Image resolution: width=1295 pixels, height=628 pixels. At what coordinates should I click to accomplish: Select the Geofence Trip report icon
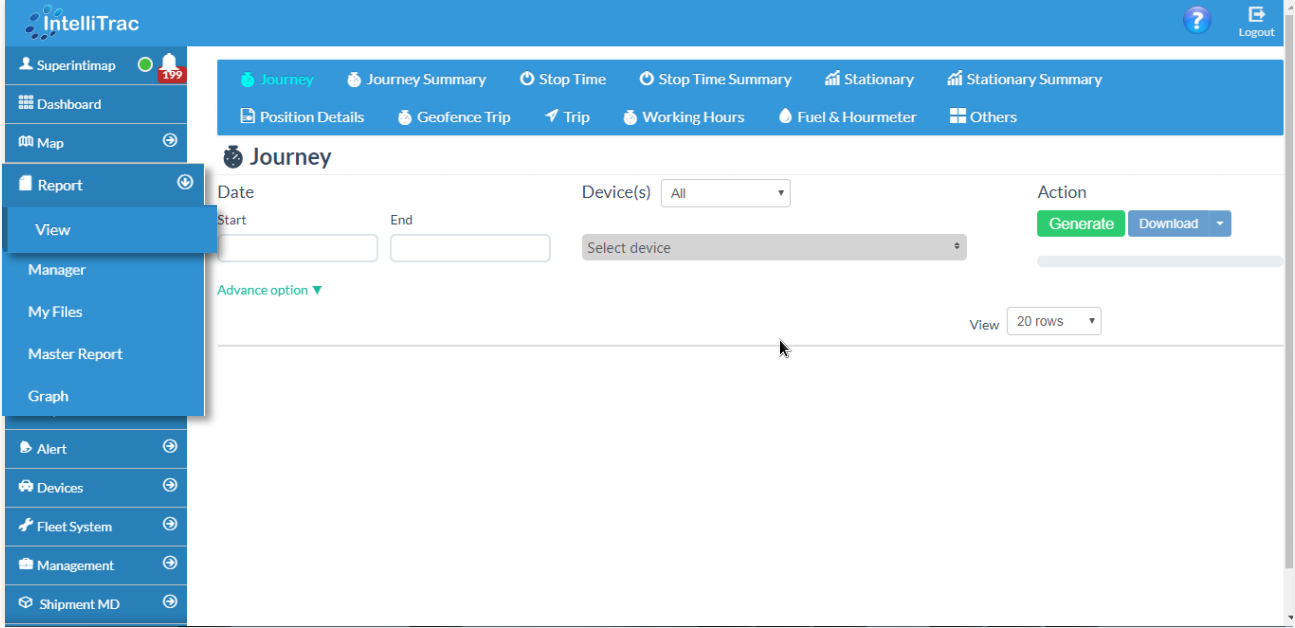pyautogui.click(x=405, y=118)
